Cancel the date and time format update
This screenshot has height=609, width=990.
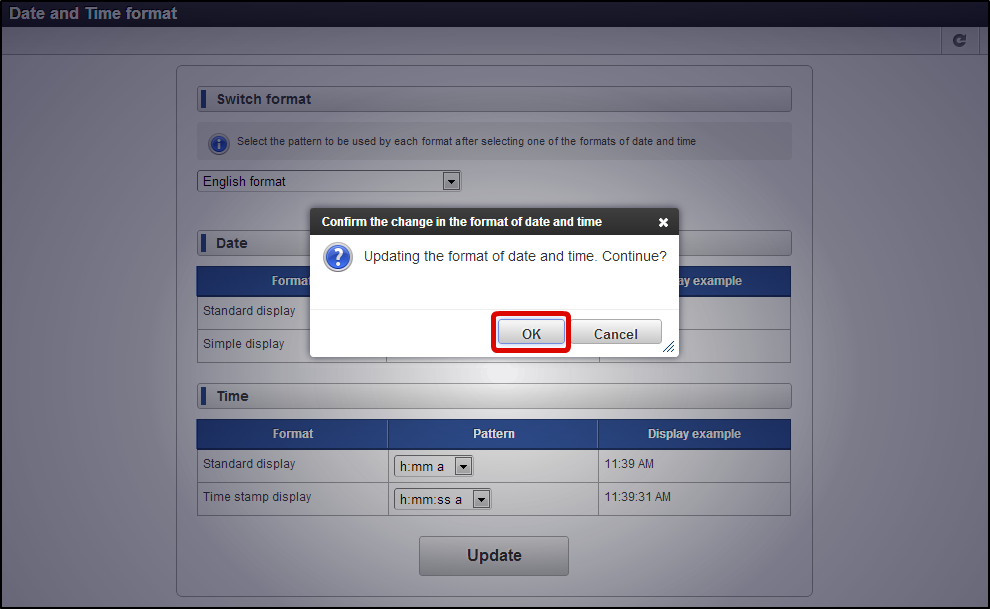pos(616,333)
